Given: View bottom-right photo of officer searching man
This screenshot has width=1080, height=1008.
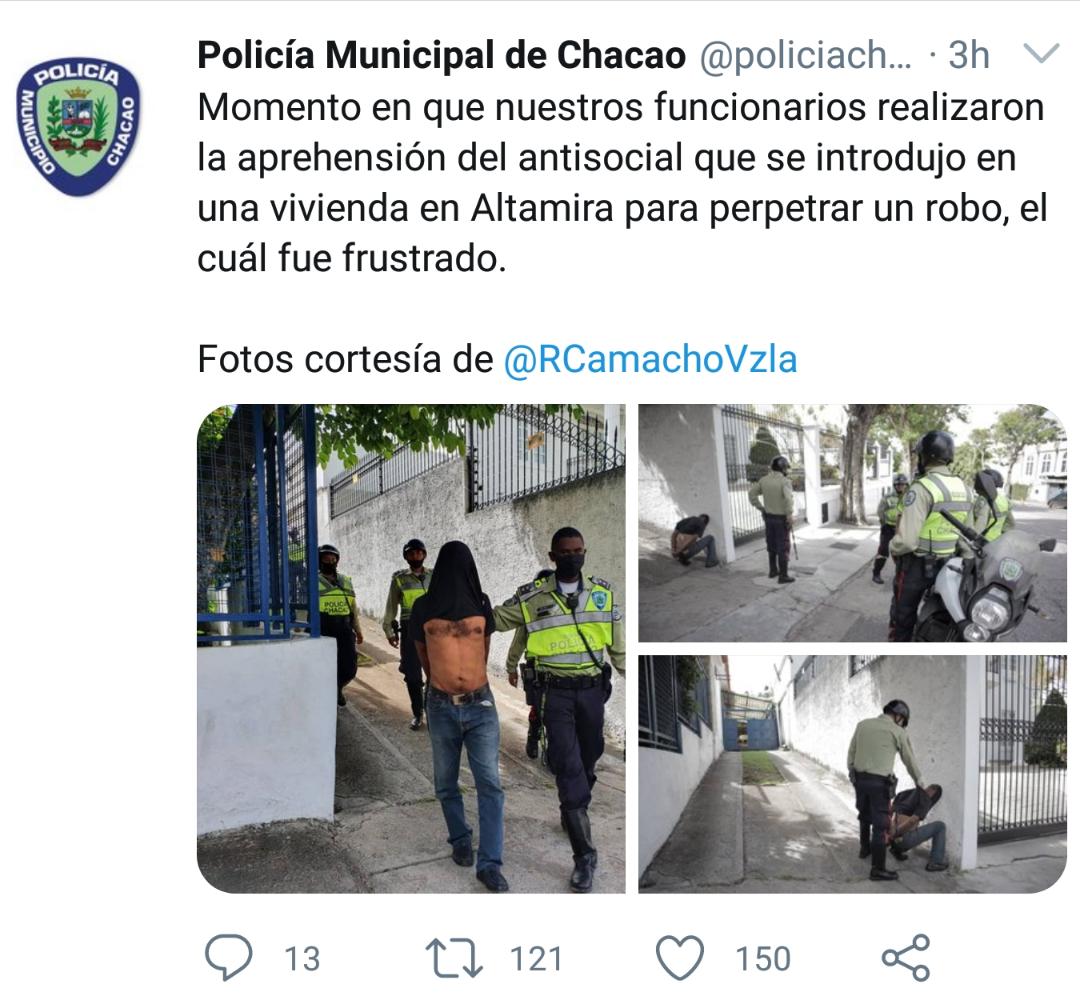Looking at the screenshot, I should [x=852, y=774].
